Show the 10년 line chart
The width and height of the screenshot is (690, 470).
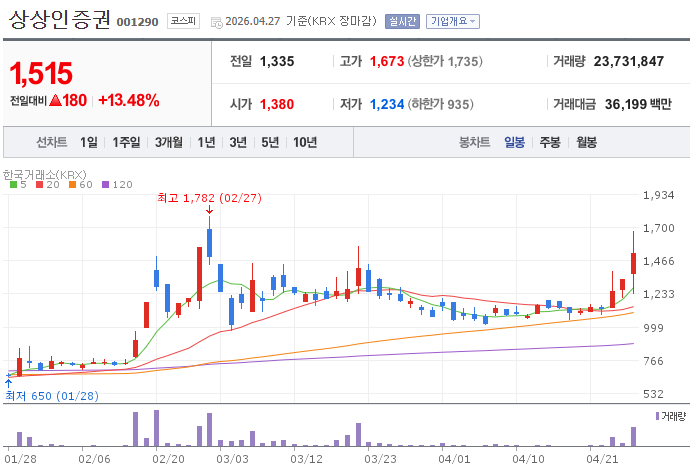305,142
